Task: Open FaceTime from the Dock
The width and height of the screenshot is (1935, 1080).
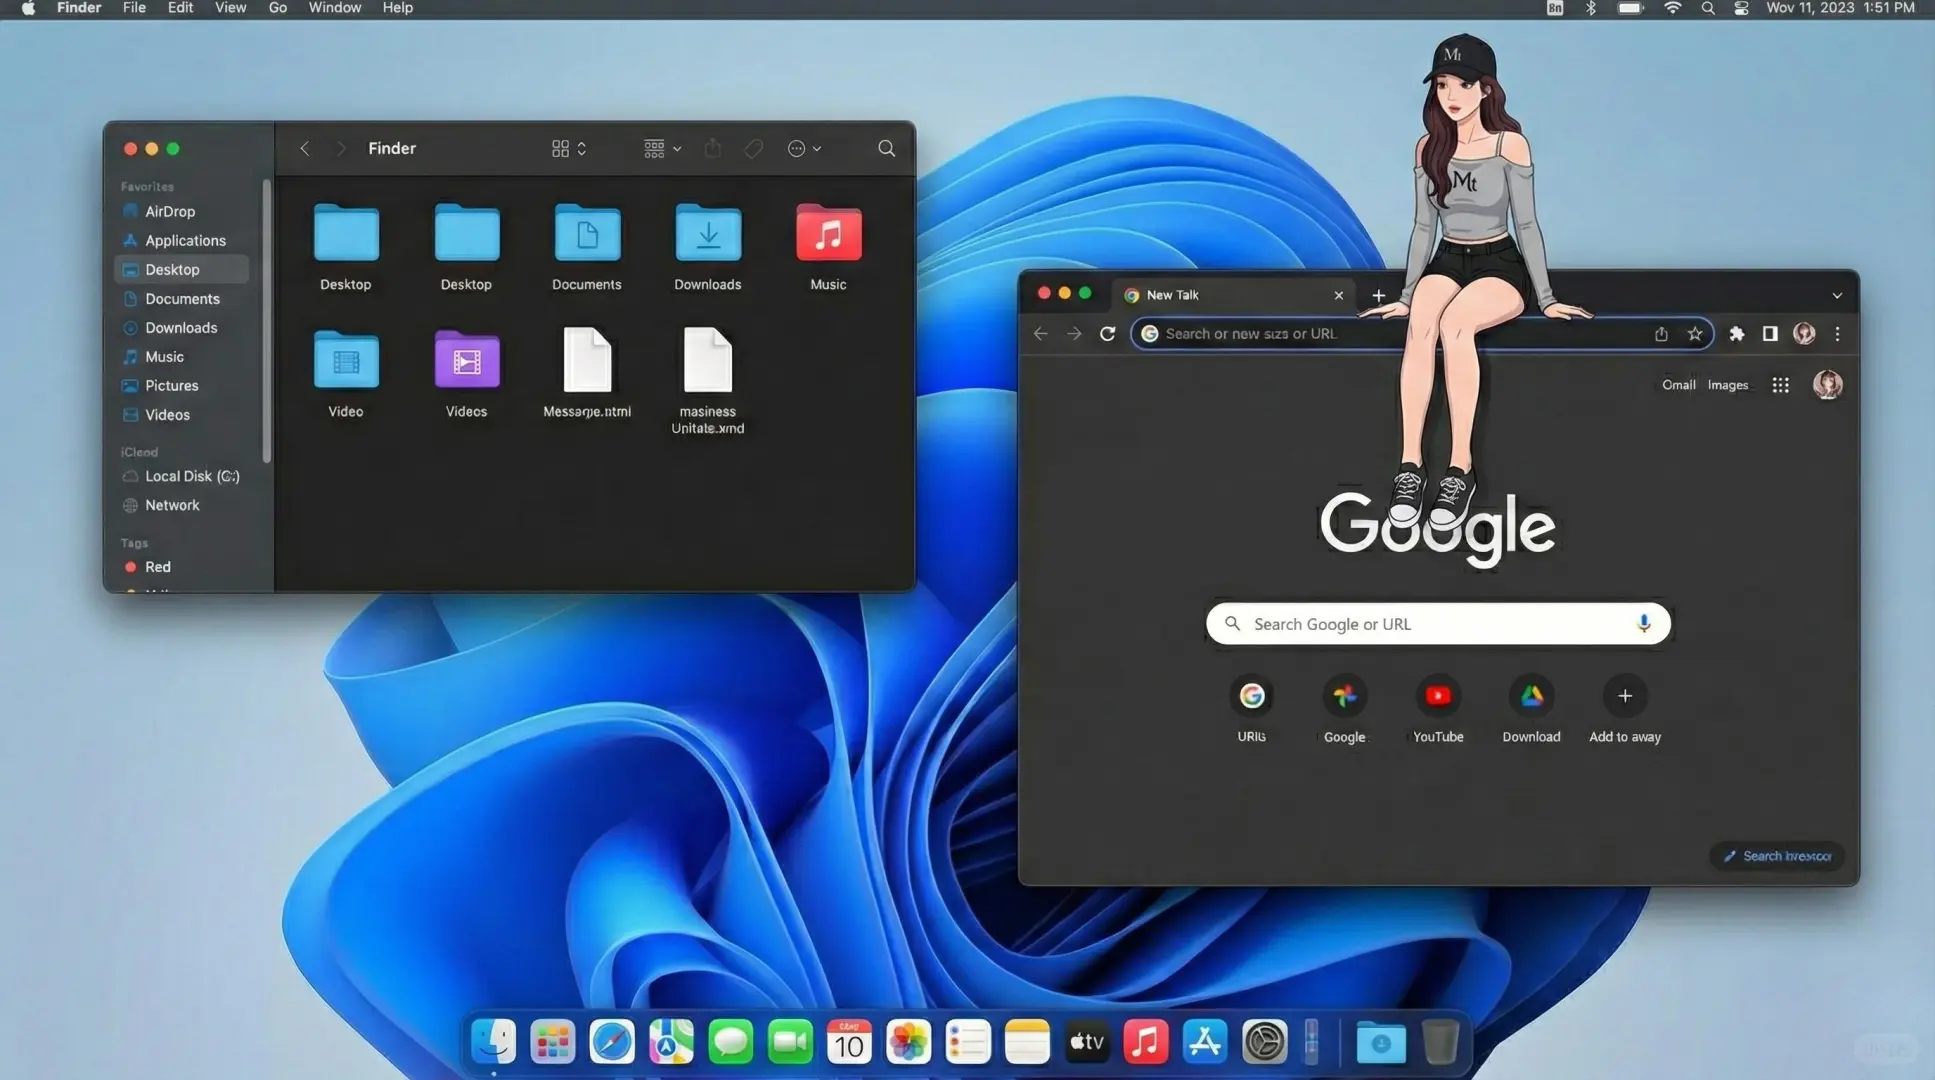Action: tap(789, 1041)
